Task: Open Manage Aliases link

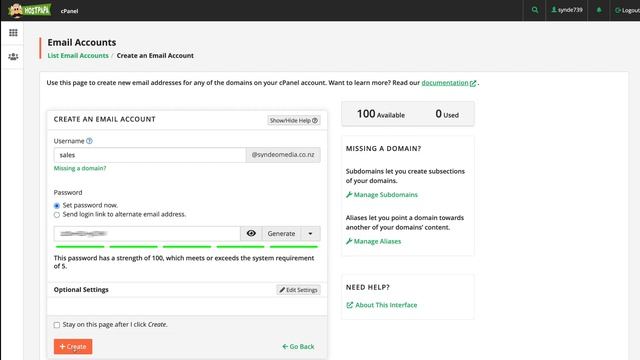Action: click(373, 241)
